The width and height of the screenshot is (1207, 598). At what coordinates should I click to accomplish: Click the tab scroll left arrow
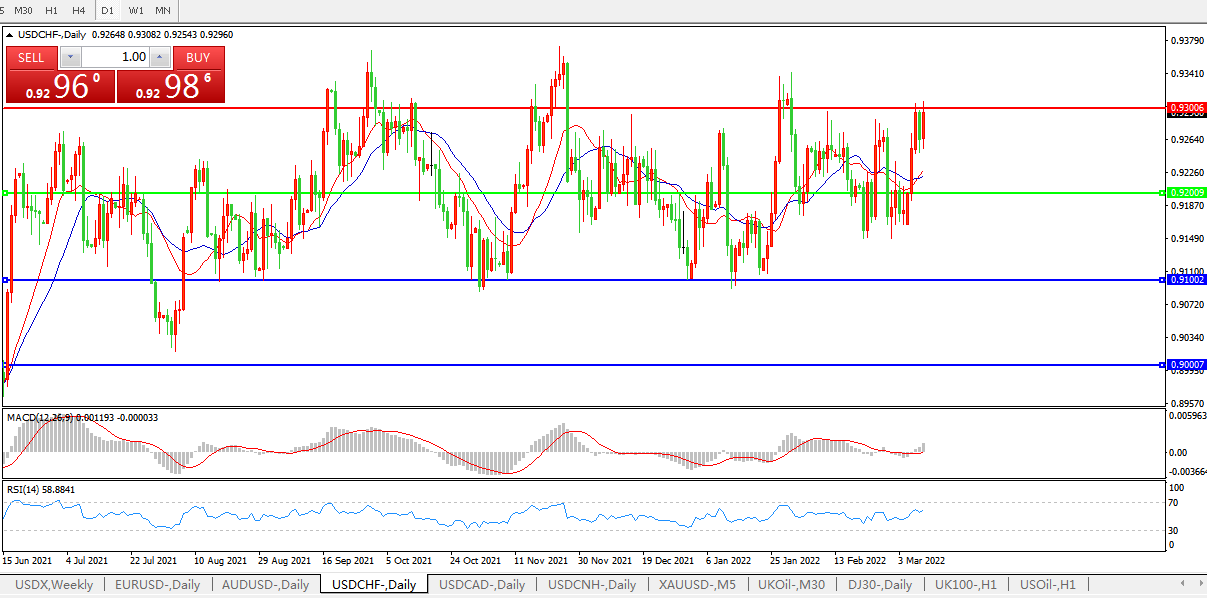point(1185,583)
